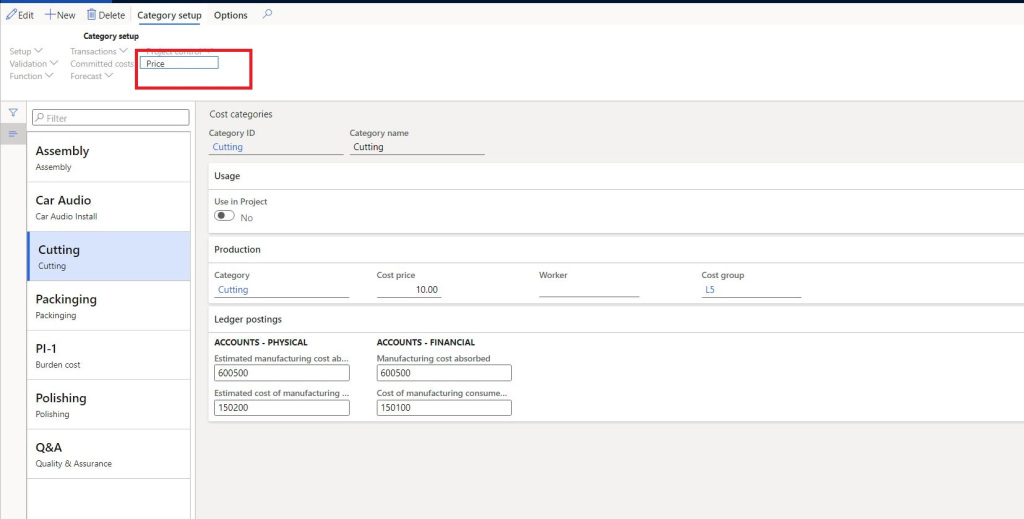Expand the Function dropdown
Image resolution: width=1024 pixels, height=519 pixels.
point(32,76)
